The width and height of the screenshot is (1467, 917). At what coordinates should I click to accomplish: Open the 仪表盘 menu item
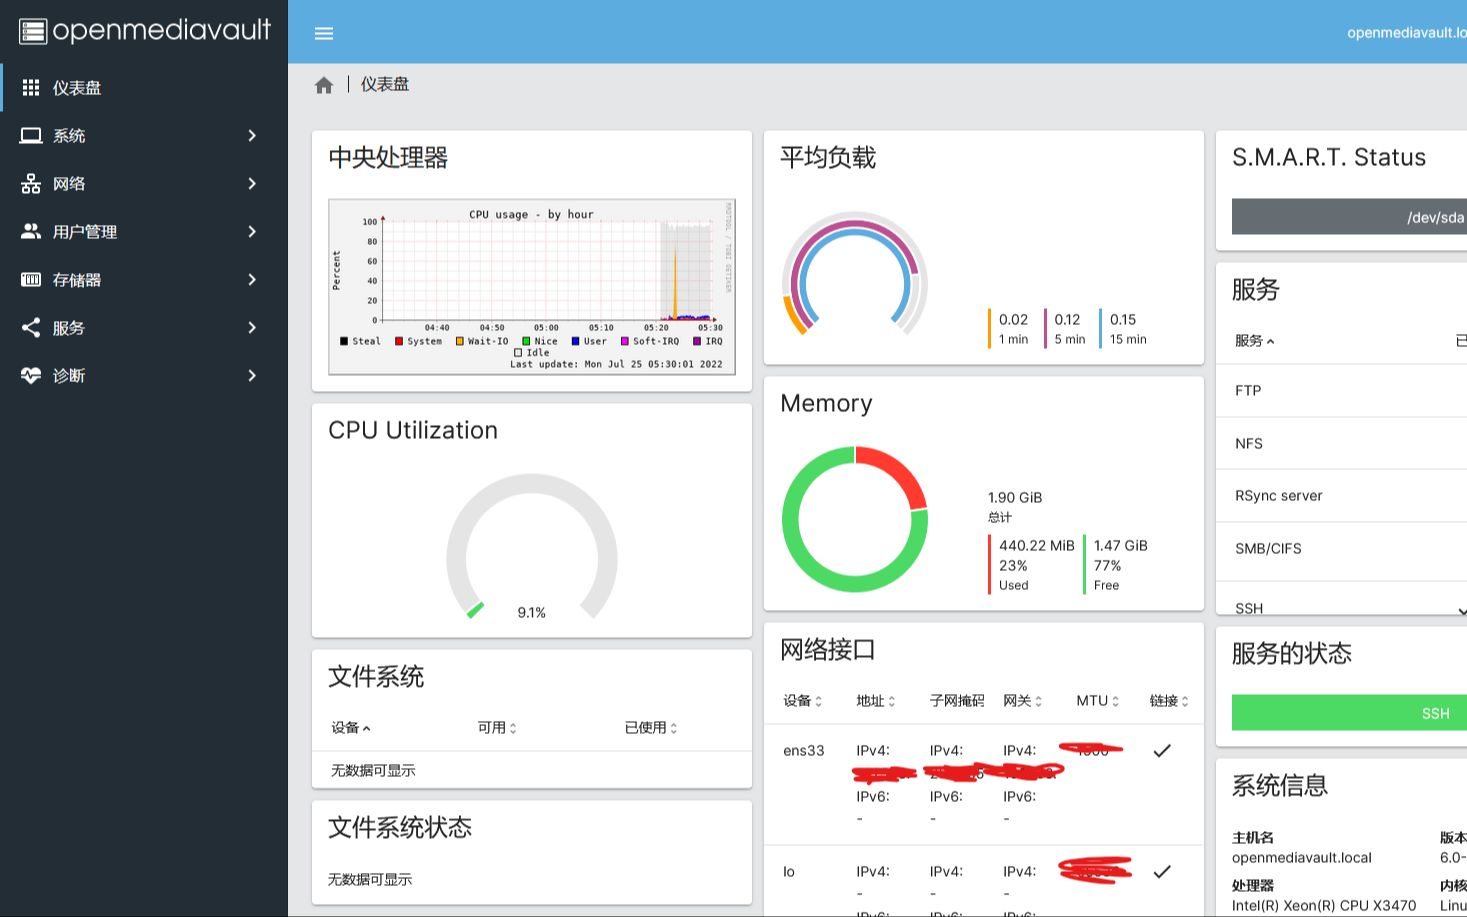click(144, 87)
